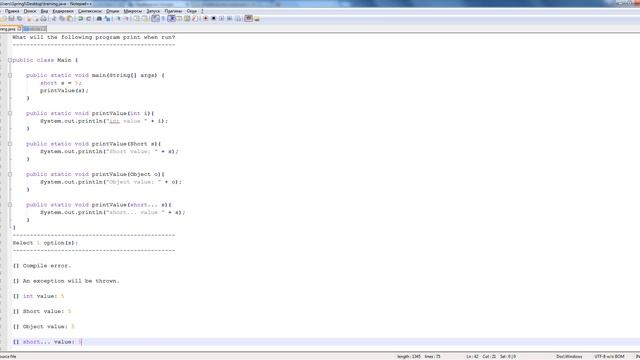Click the UTF-8 w/o BOM status entry

tap(609, 356)
